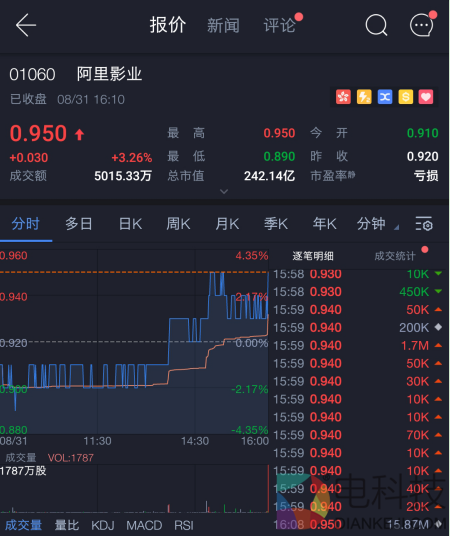Image resolution: width=450 pixels, height=536 pixels.
Task: Open 成交统计 trade statistics tab
Action: [x=395, y=256]
